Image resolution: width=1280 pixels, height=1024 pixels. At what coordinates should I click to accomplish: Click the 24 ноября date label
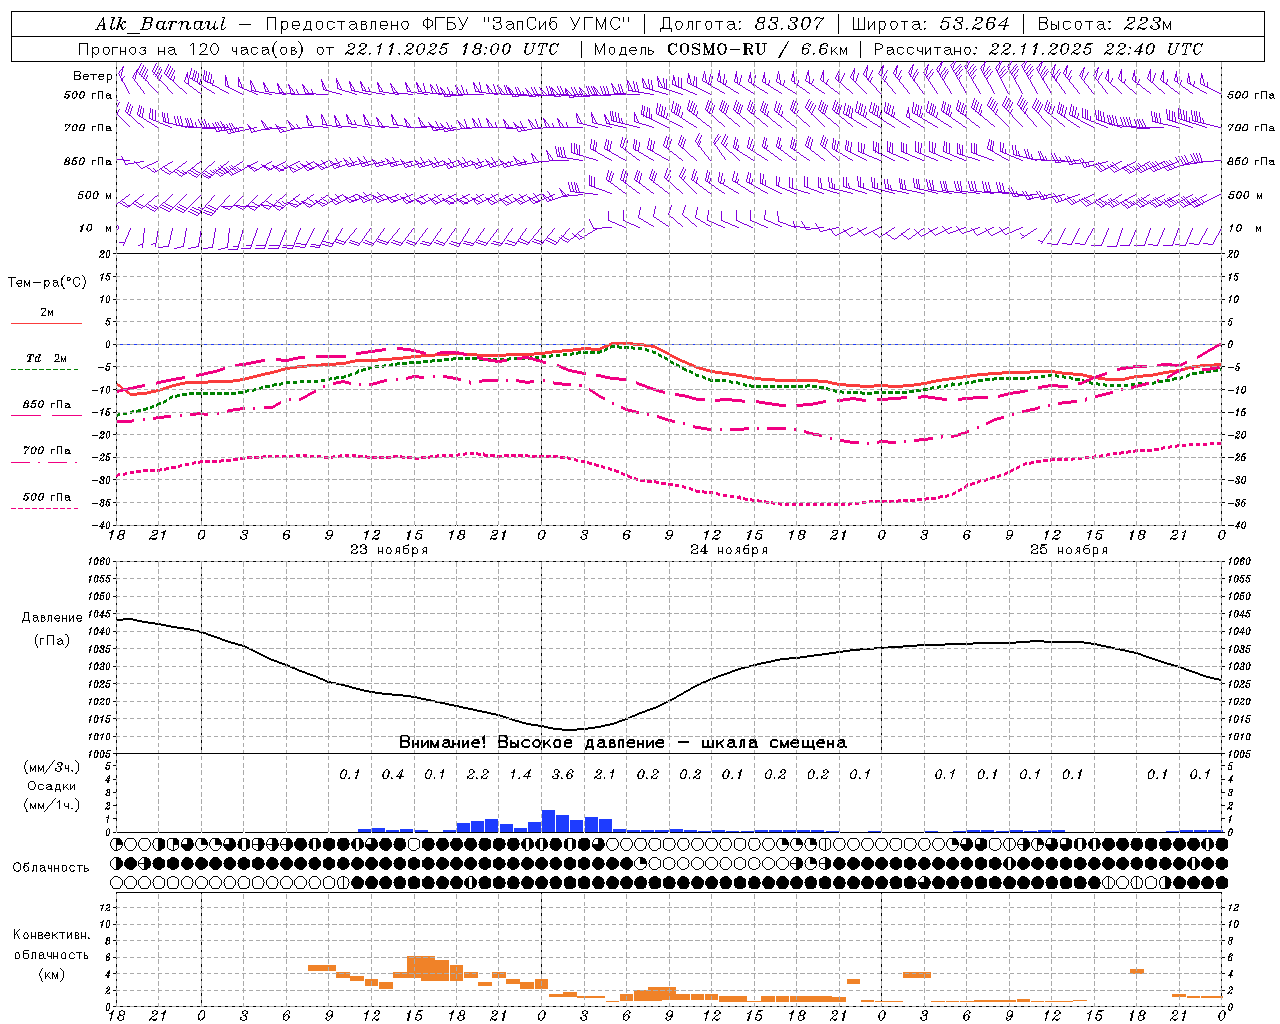point(729,550)
